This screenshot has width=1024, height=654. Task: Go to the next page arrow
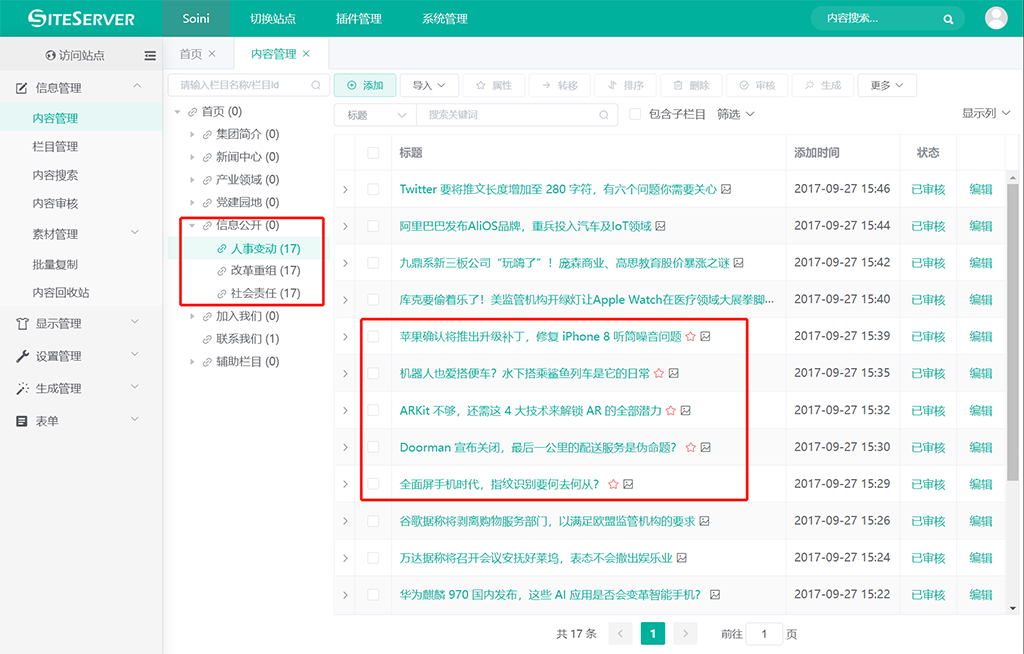point(685,633)
